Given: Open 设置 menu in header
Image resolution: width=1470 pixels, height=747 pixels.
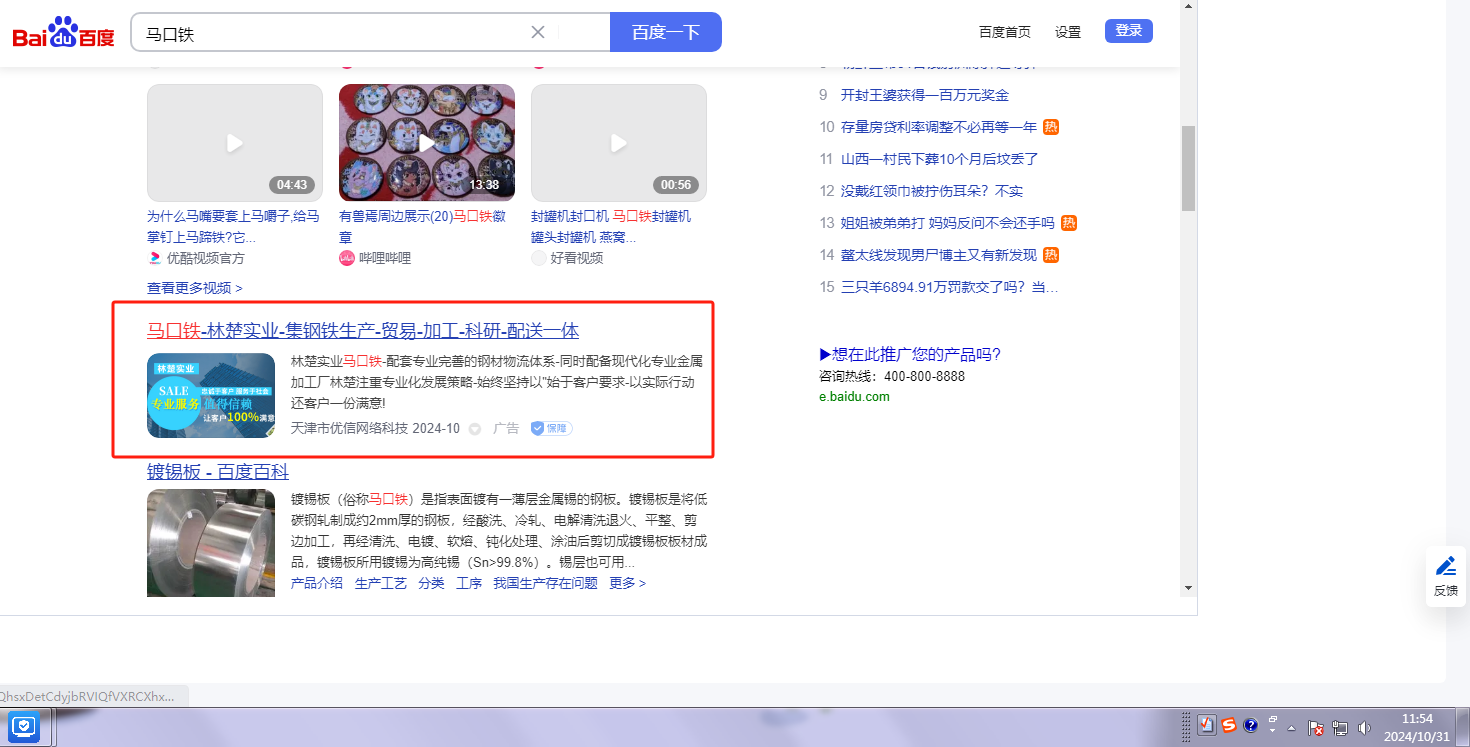Looking at the screenshot, I should 1068,32.
